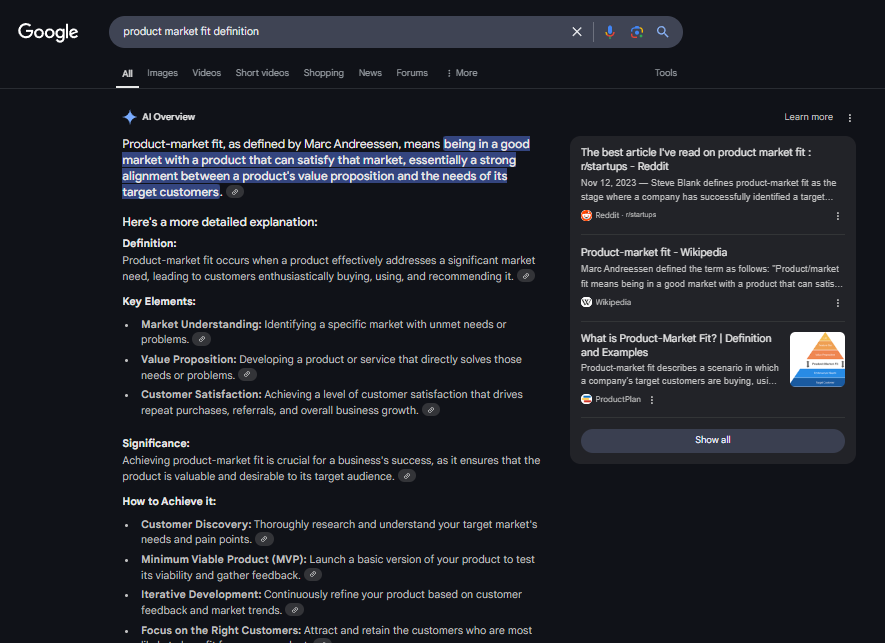Click link chip in Market Understanding bullet

coord(201,339)
